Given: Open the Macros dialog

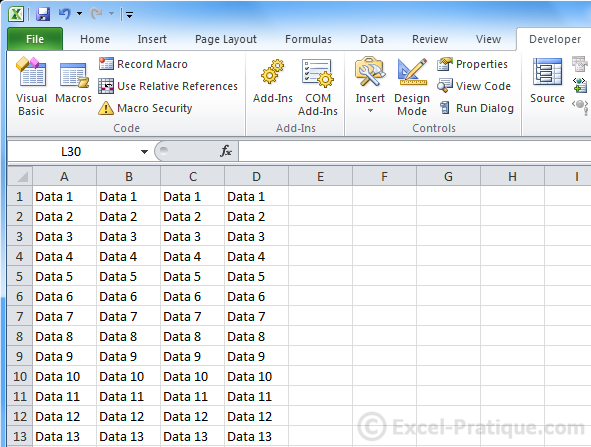Looking at the screenshot, I should pyautogui.click(x=73, y=83).
